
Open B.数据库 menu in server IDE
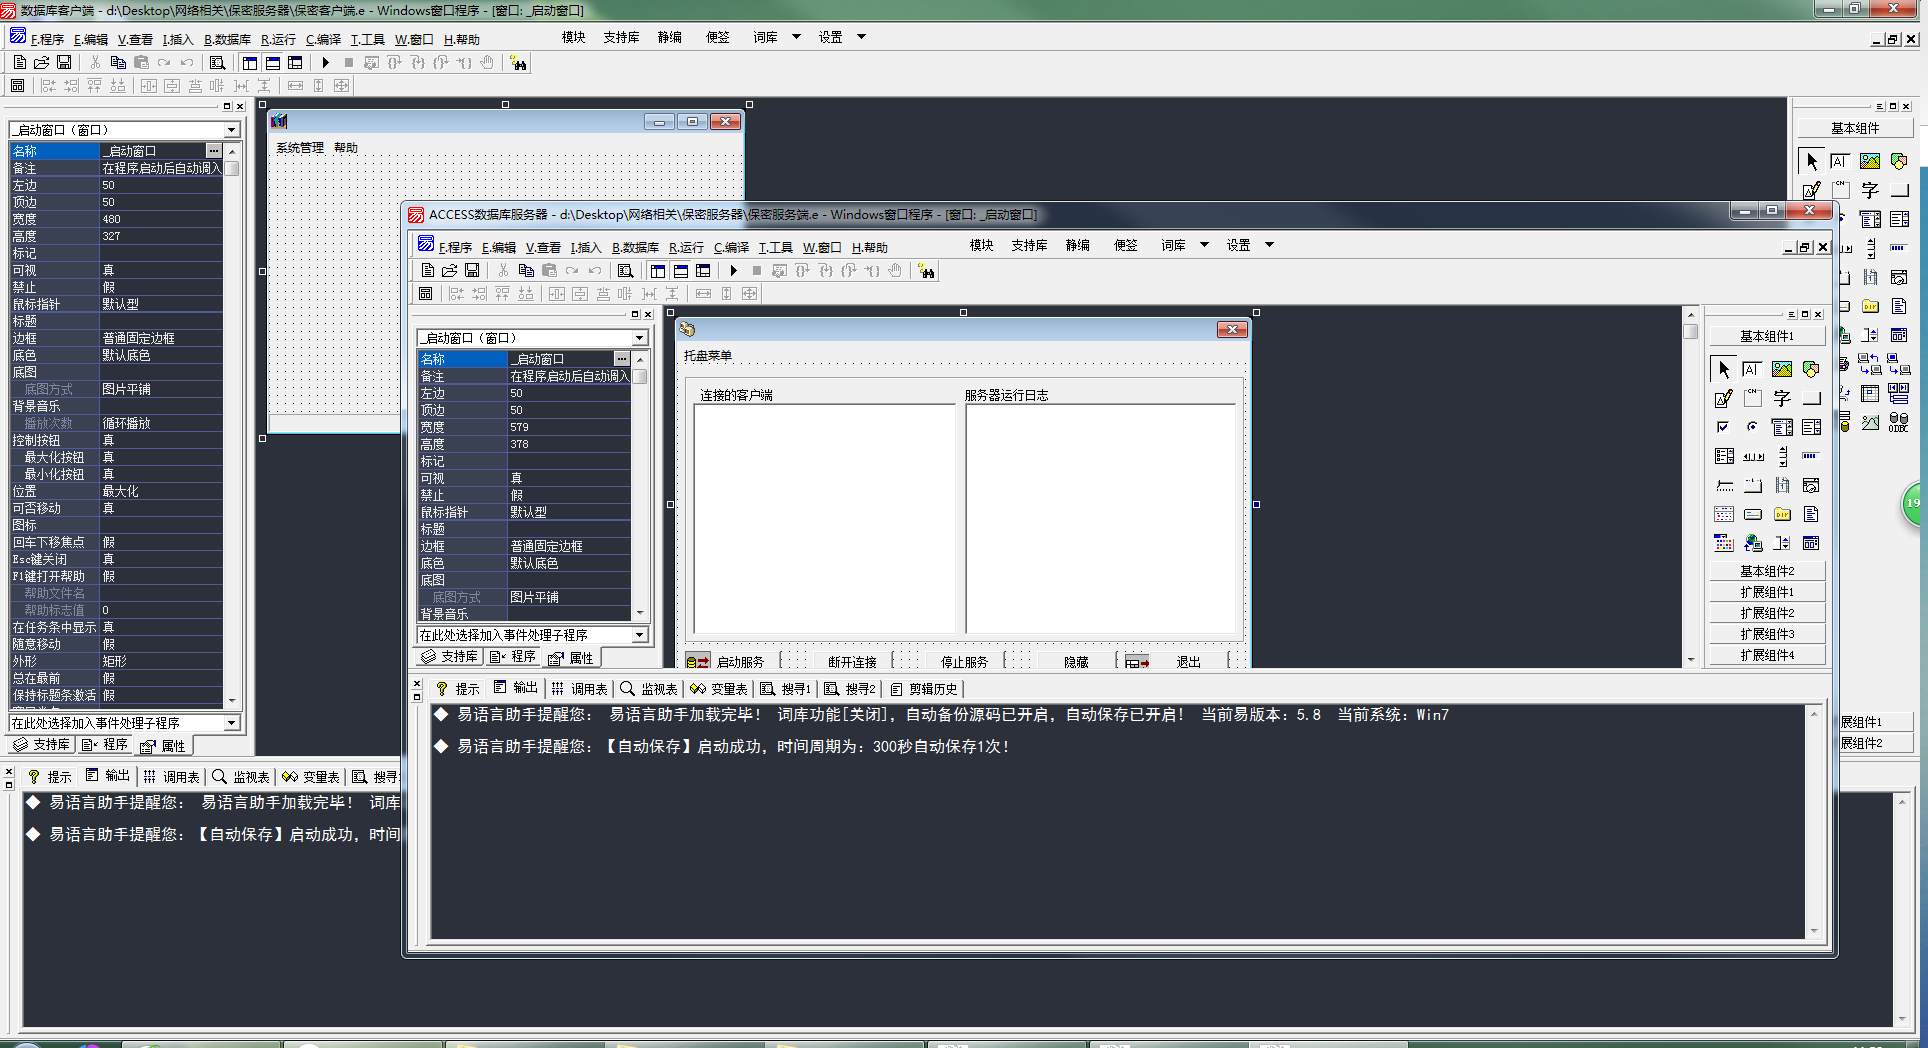coord(635,247)
